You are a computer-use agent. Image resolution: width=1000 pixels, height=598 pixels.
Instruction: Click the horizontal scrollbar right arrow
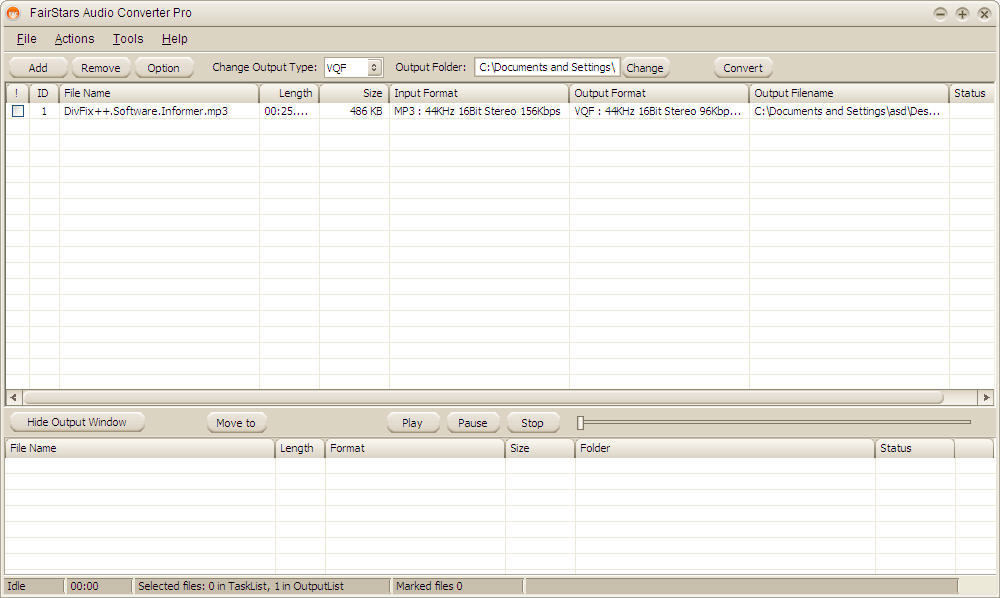pyautogui.click(x=986, y=397)
